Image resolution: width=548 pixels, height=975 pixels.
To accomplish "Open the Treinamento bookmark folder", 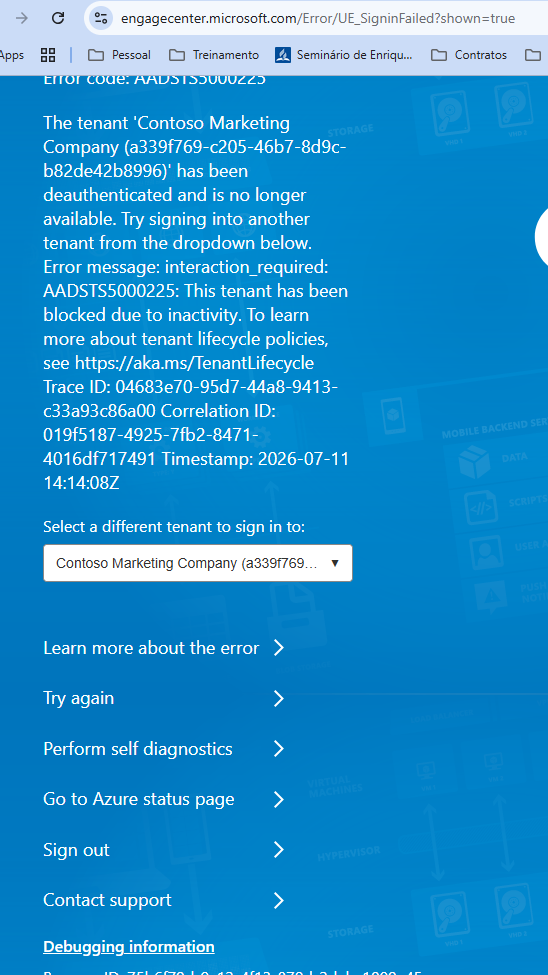I will 213,55.
